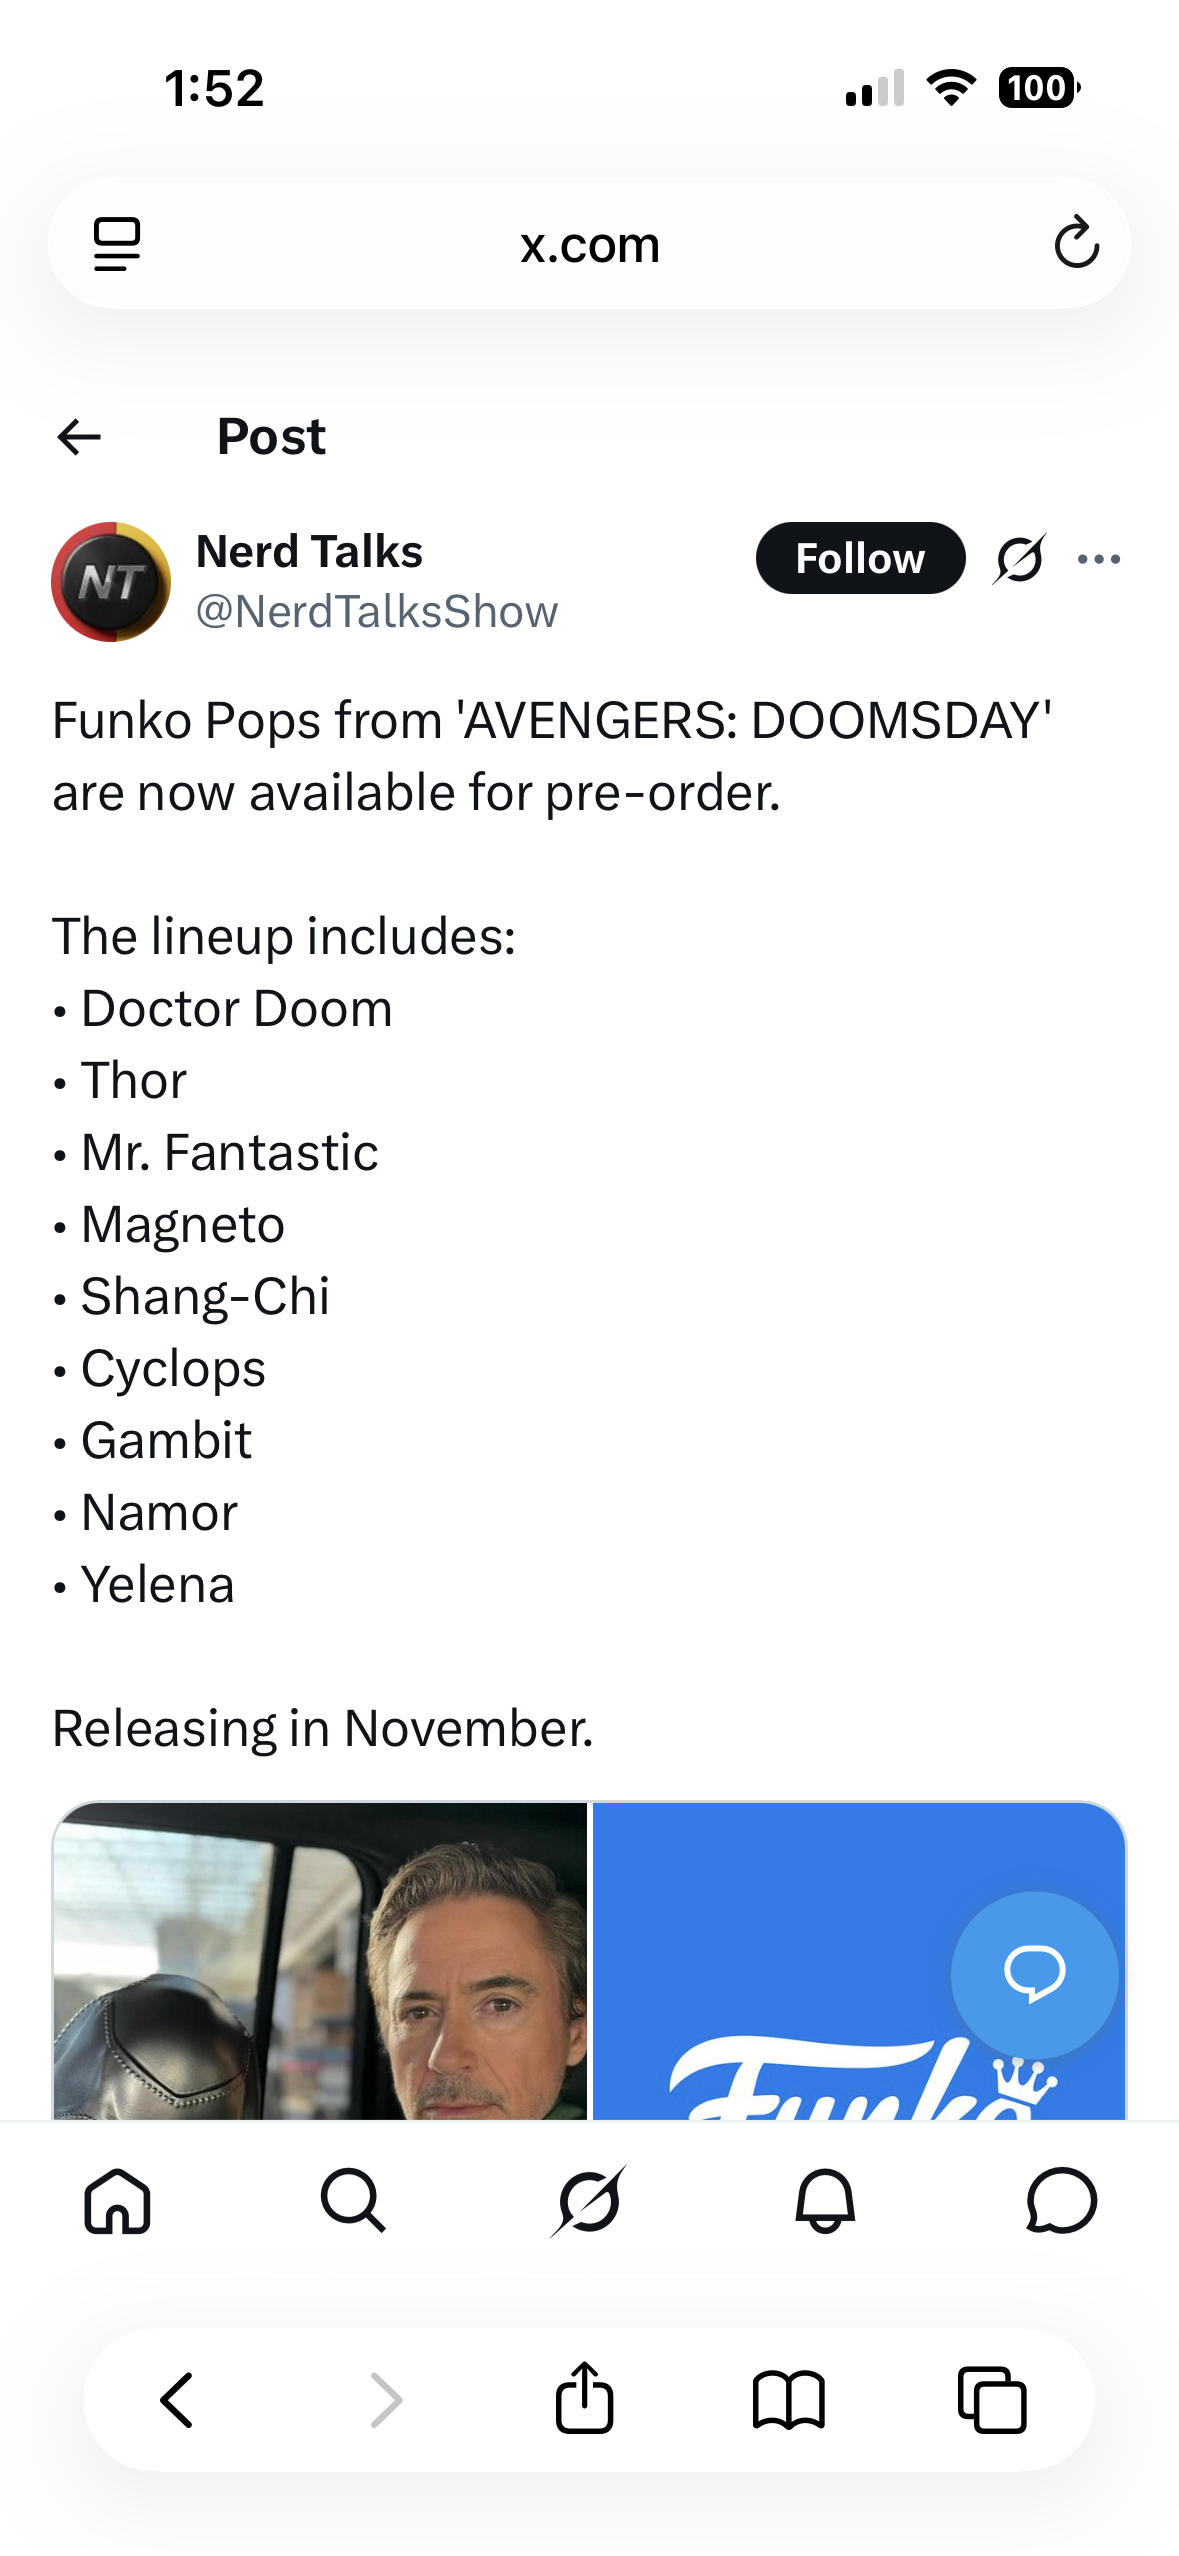Tap the x.com address bar
Screen dimensions: 1179x2556
click(x=590, y=243)
